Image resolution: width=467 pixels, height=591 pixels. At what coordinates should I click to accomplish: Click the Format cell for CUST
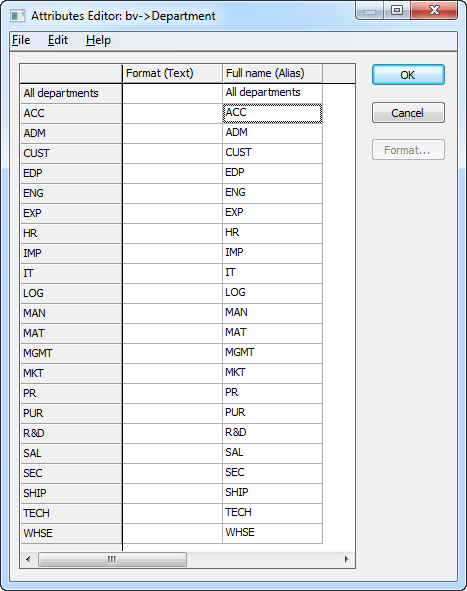pyautogui.click(x=172, y=153)
